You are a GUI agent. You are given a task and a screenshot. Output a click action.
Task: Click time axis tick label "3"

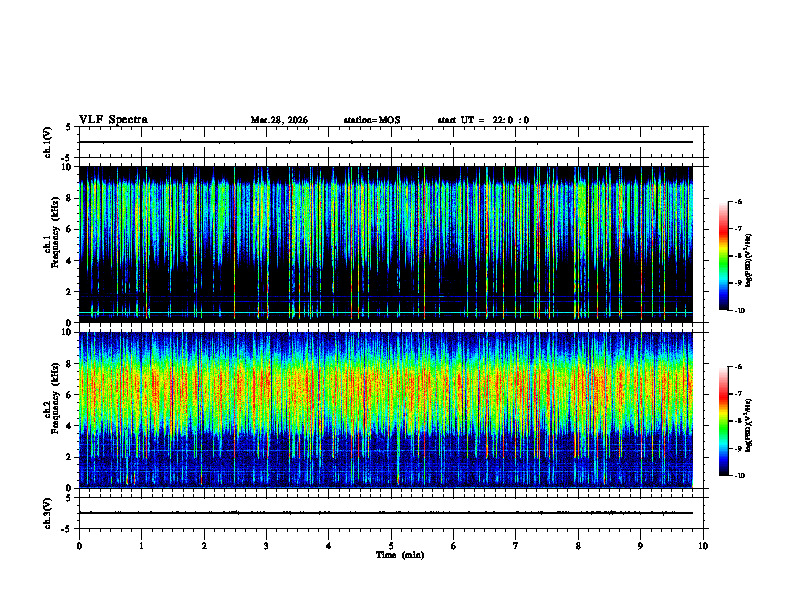click(x=266, y=546)
